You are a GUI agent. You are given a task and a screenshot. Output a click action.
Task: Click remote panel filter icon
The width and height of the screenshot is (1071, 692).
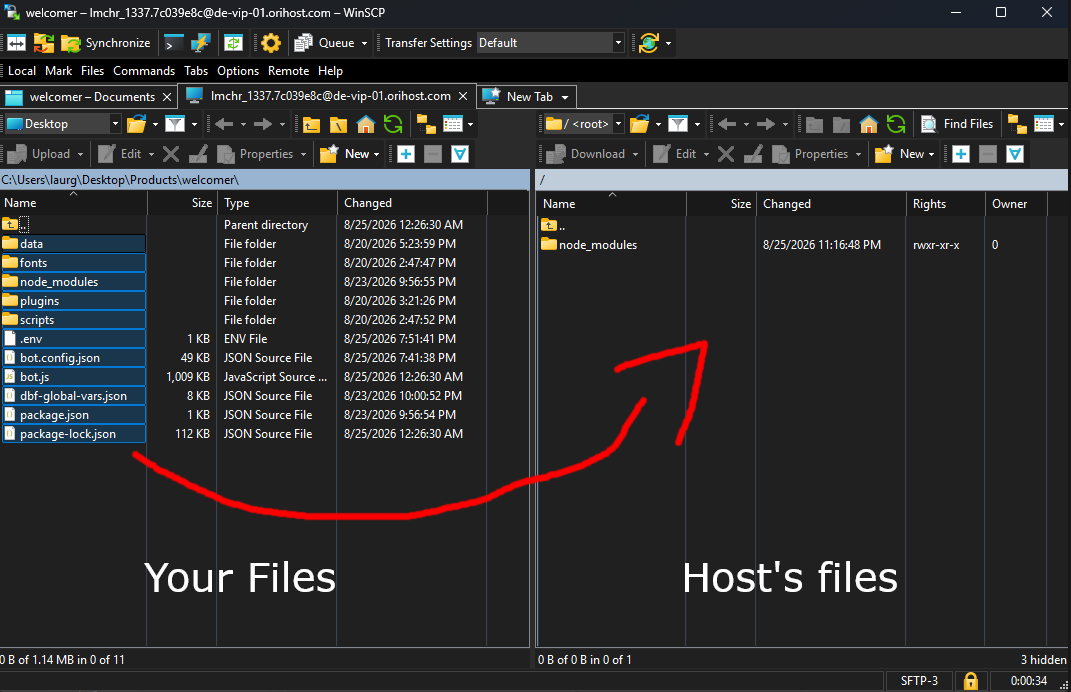click(x=678, y=124)
